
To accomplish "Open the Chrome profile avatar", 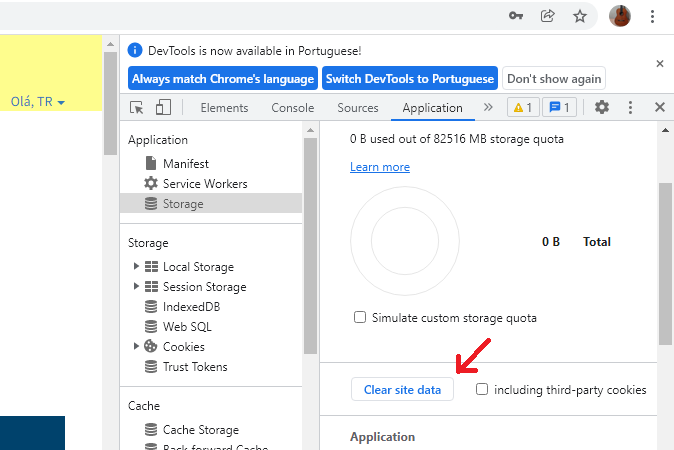I will pyautogui.click(x=620, y=16).
